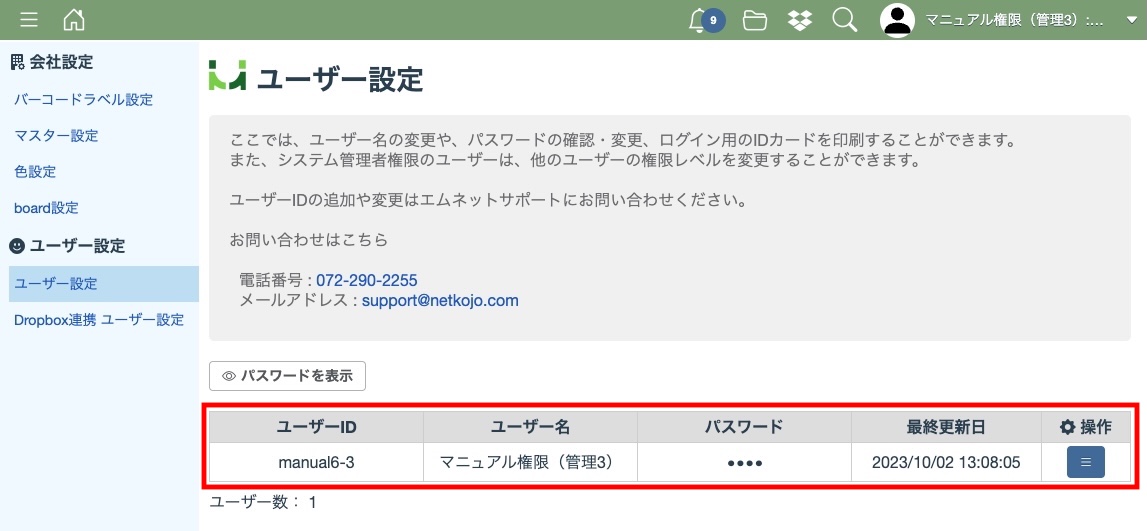Call the phone number 072-290-2255 link
1147x531 pixels.
[367, 280]
